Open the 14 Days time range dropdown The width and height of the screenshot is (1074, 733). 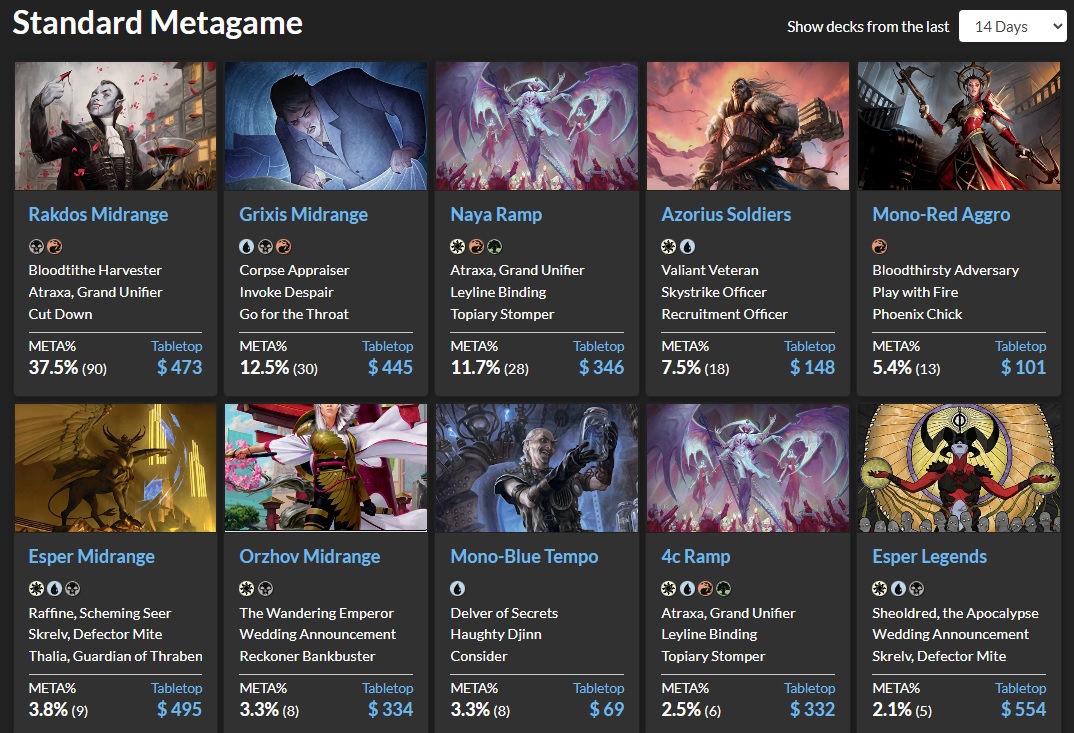[1012, 27]
